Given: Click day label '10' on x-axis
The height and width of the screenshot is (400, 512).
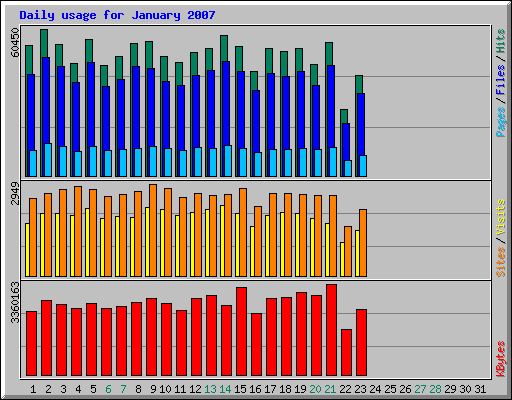Looking at the screenshot, I should (x=165, y=389).
